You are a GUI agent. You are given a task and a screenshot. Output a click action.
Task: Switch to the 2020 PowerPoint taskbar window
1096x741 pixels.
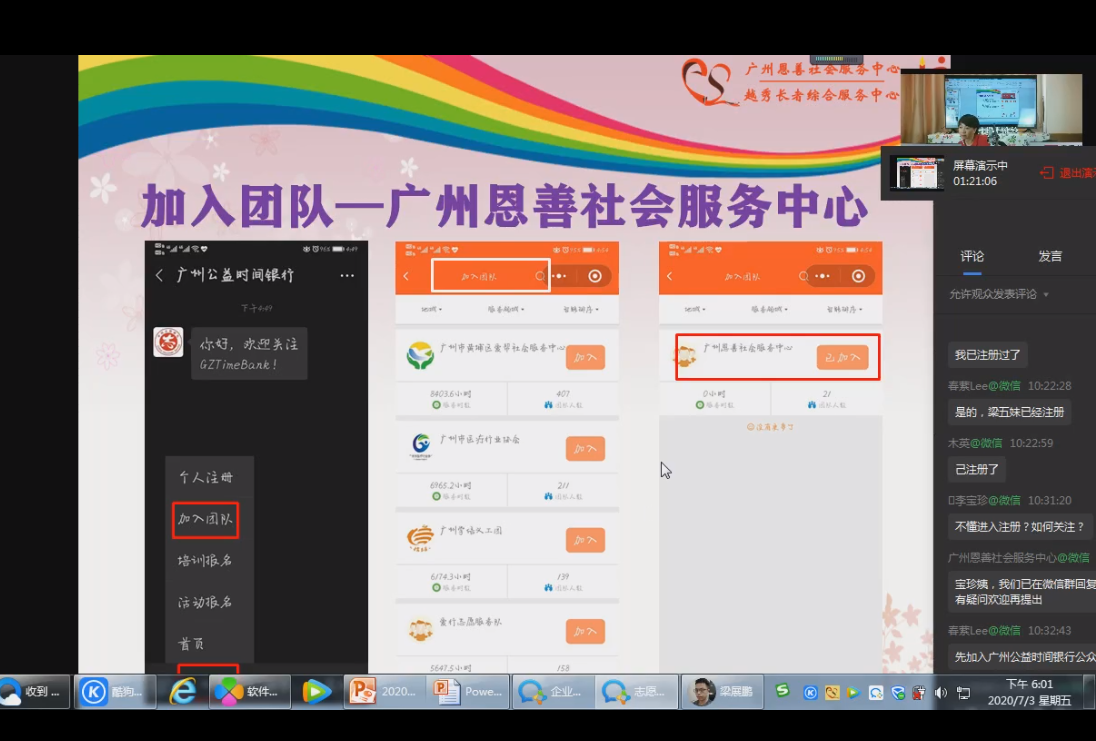tap(384, 692)
